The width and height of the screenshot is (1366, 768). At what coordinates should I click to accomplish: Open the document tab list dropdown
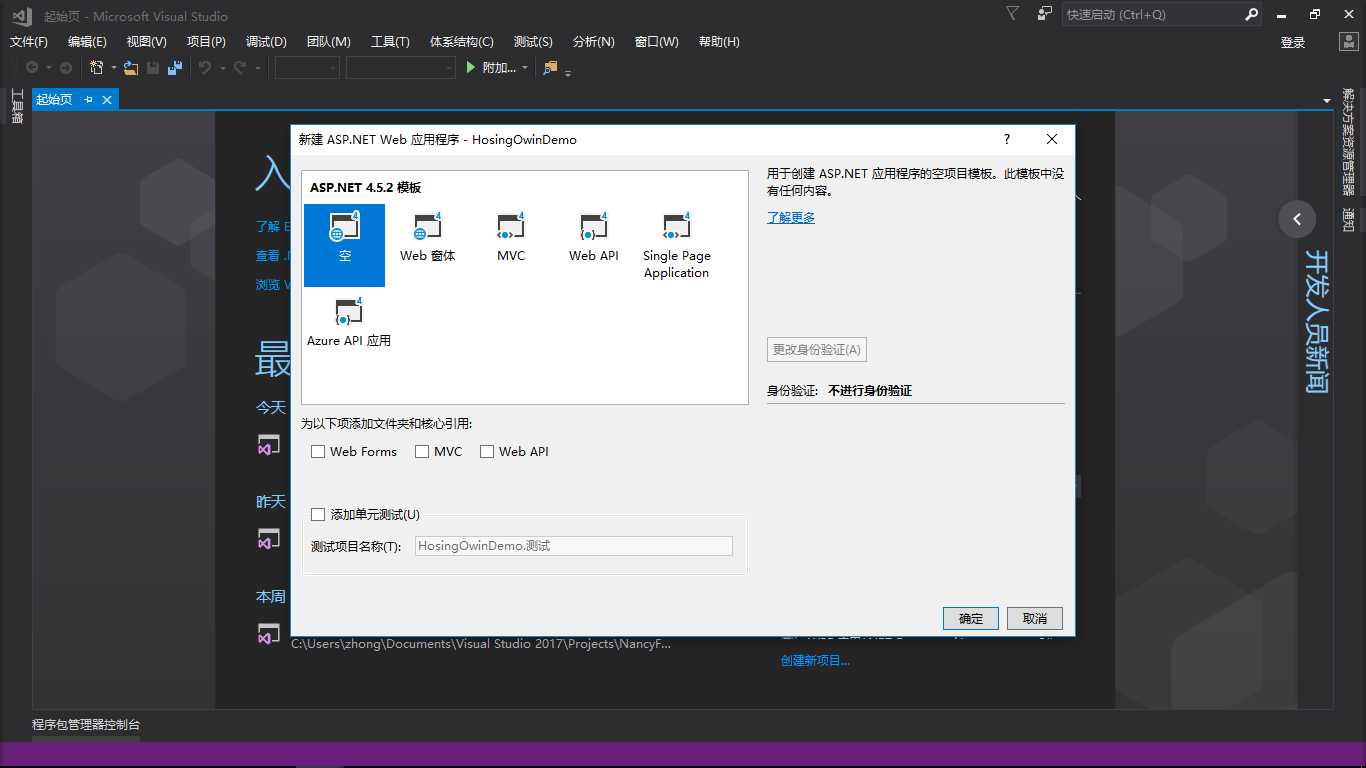click(x=1327, y=100)
